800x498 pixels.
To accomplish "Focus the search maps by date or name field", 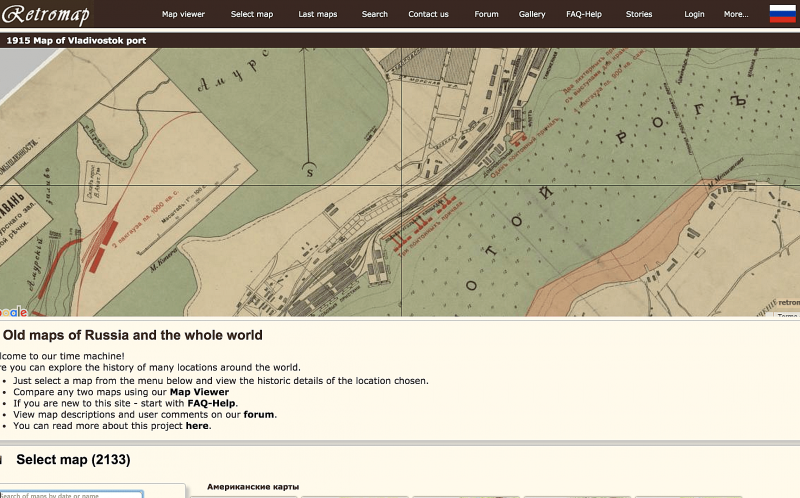I will [70, 494].
